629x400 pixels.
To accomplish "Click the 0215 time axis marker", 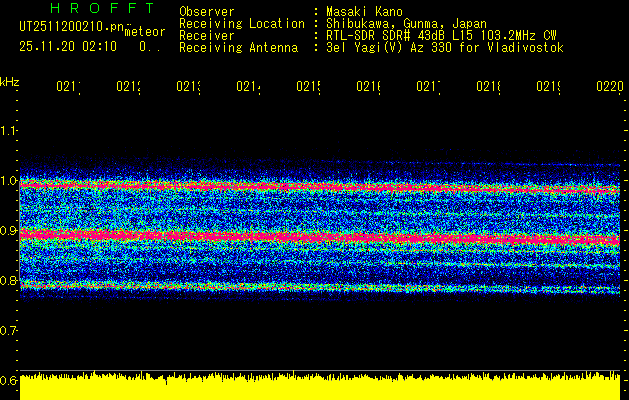I will [308, 87].
